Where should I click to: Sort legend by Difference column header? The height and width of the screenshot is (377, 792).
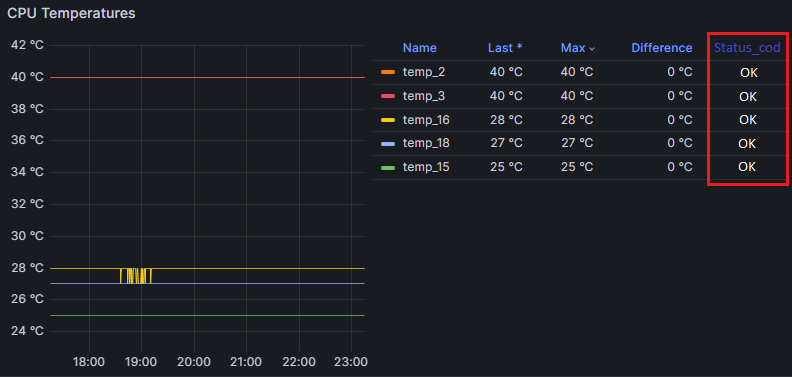click(x=662, y=48)
